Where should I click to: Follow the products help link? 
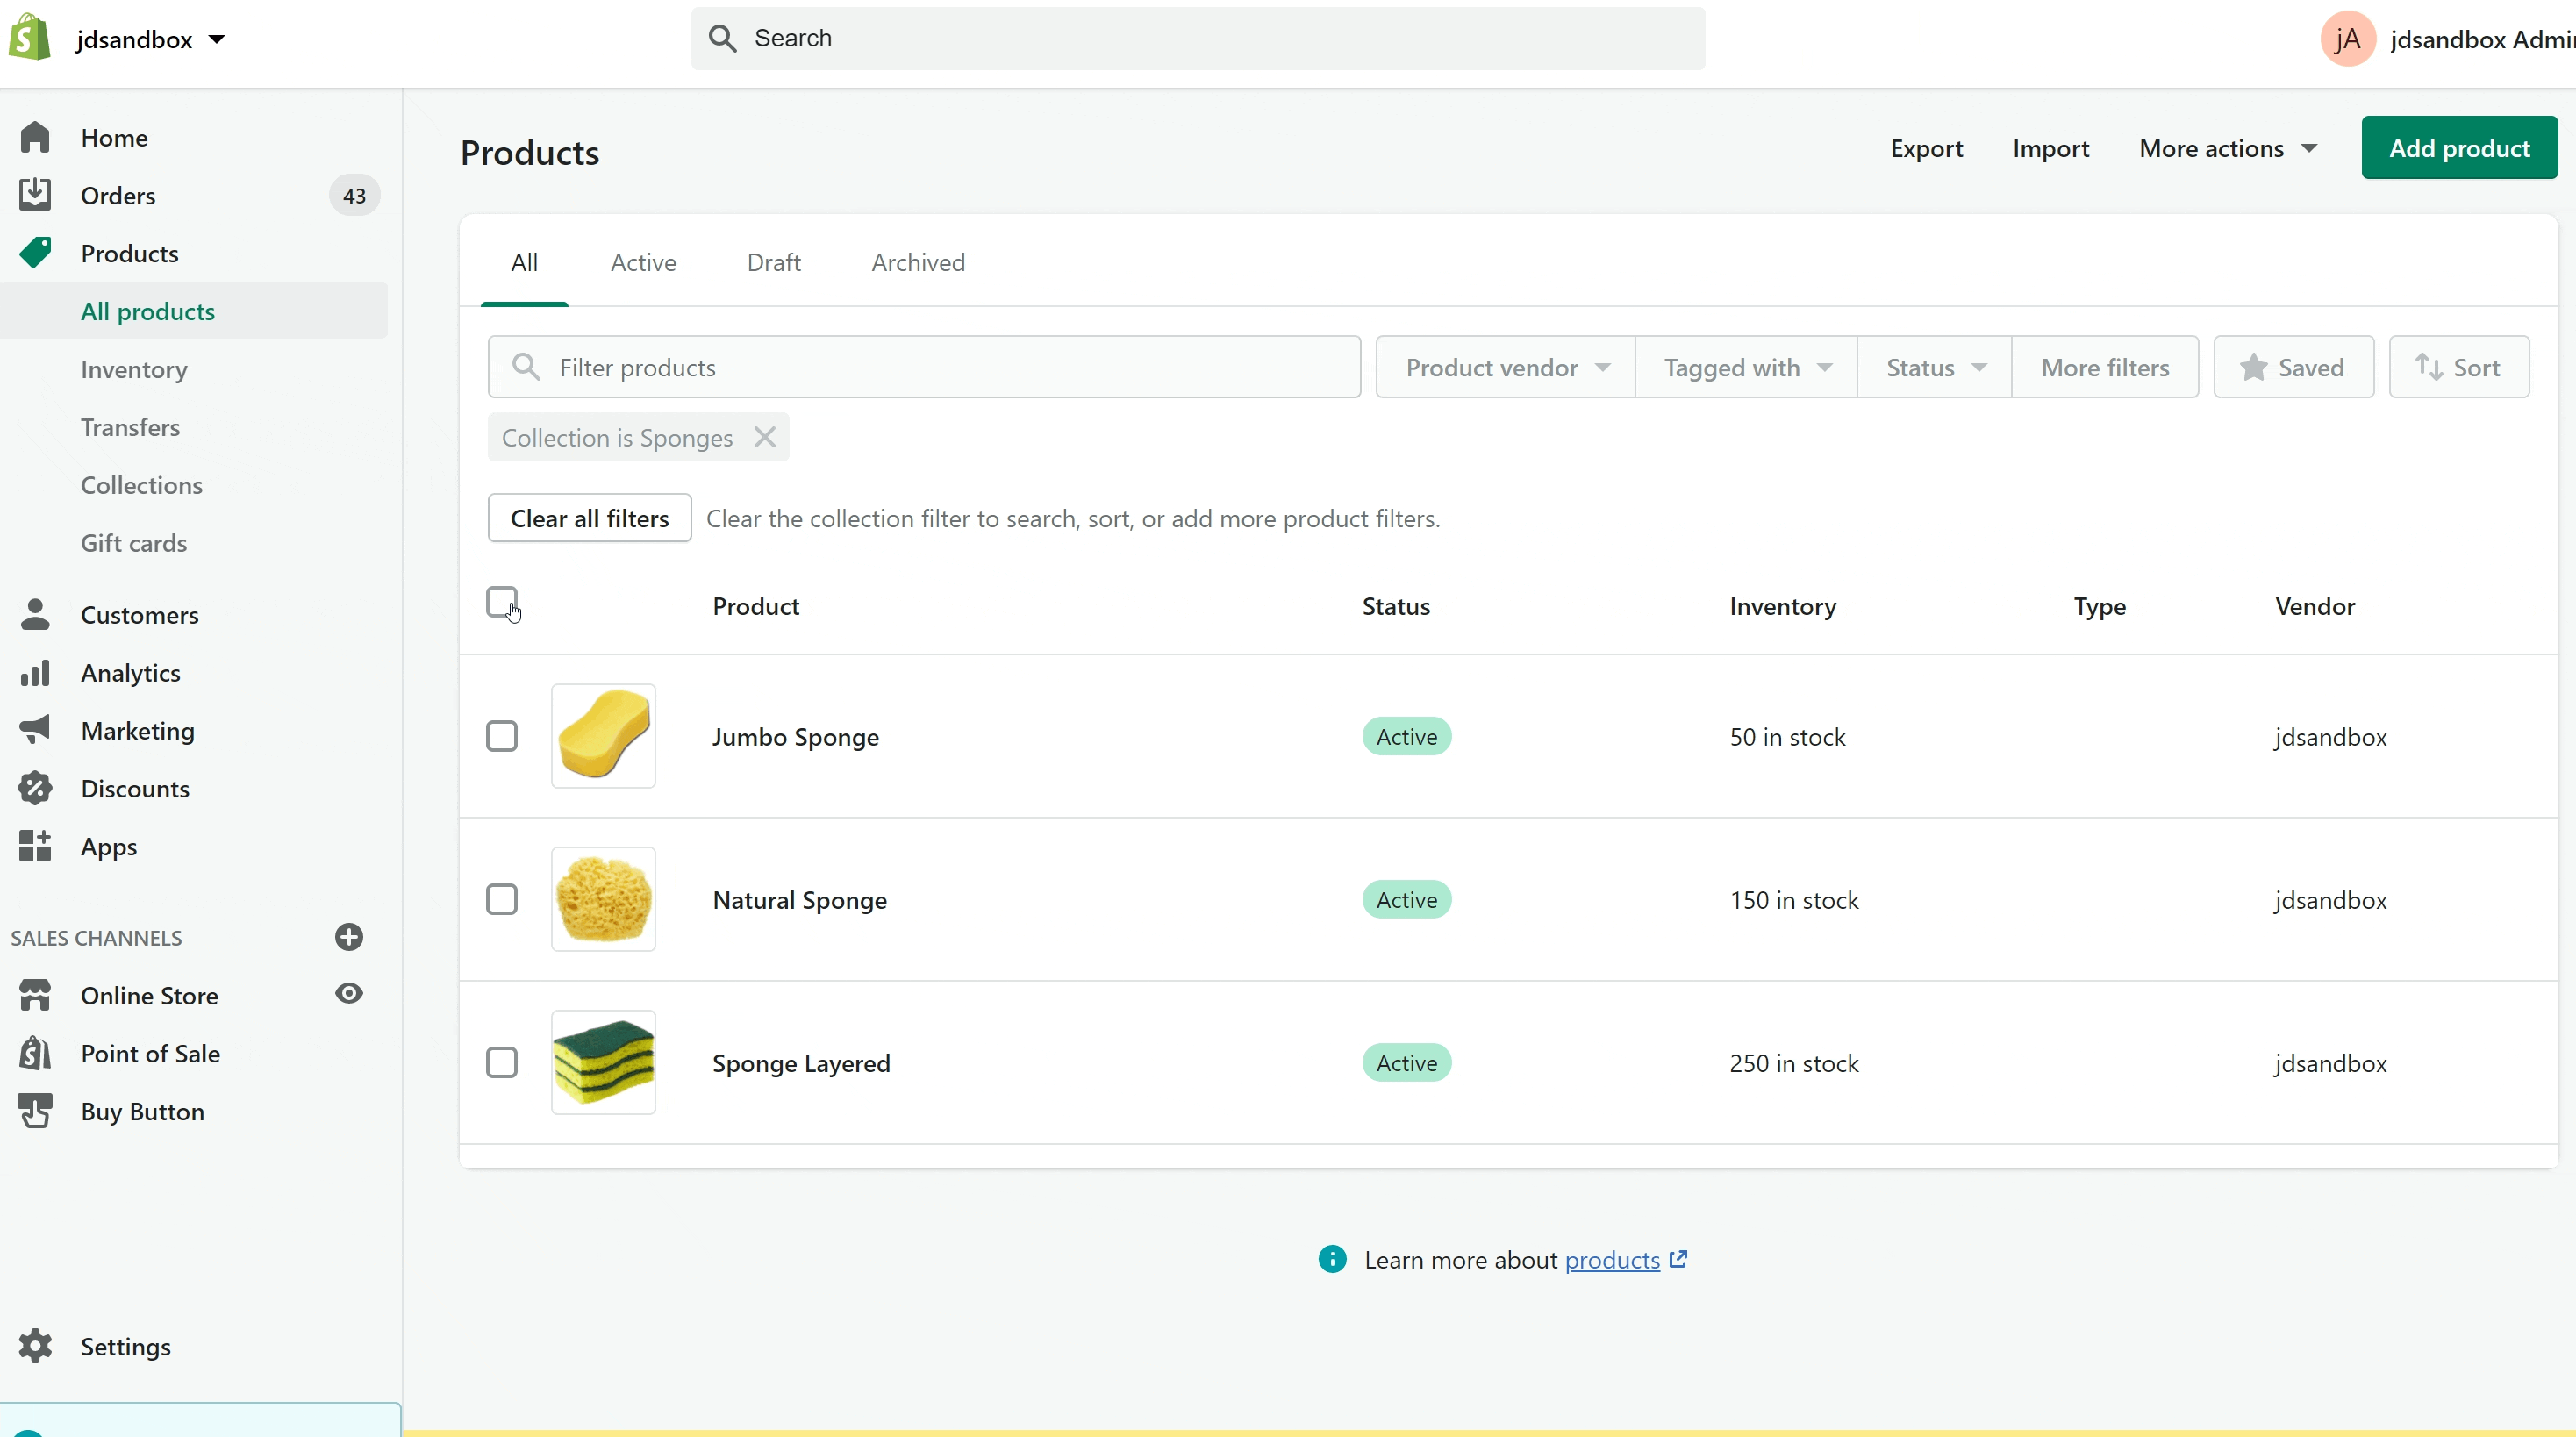(1612, 1260)
